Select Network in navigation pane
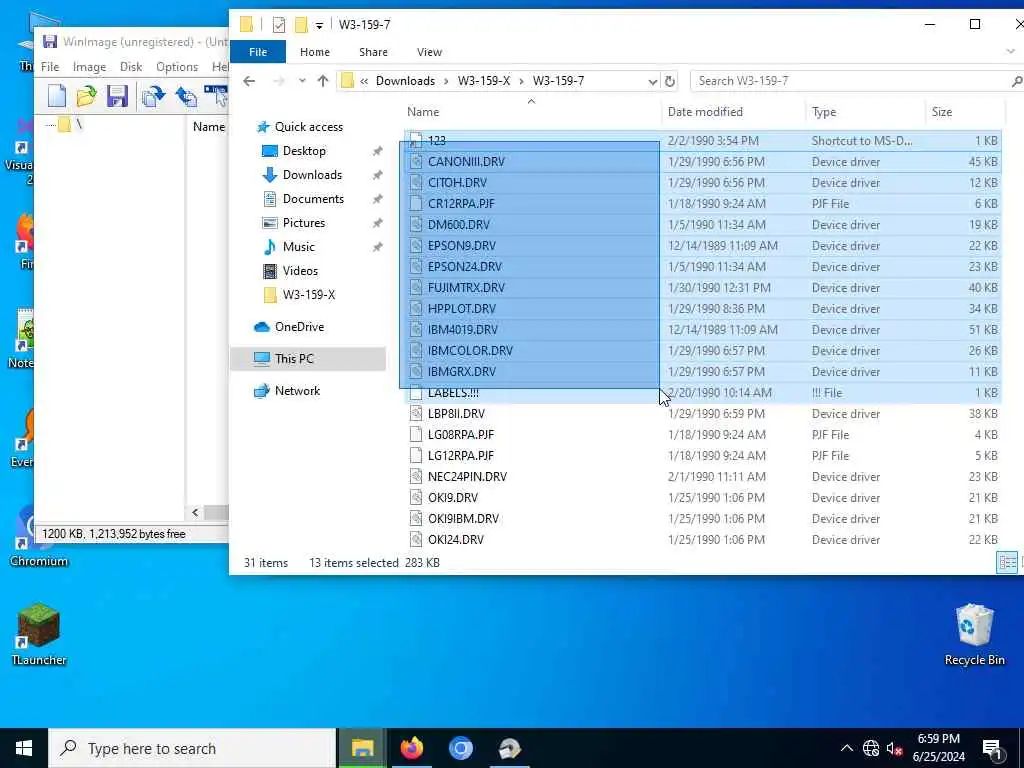The width and height of the screenshot is (1024, 768). pos(287,391)
